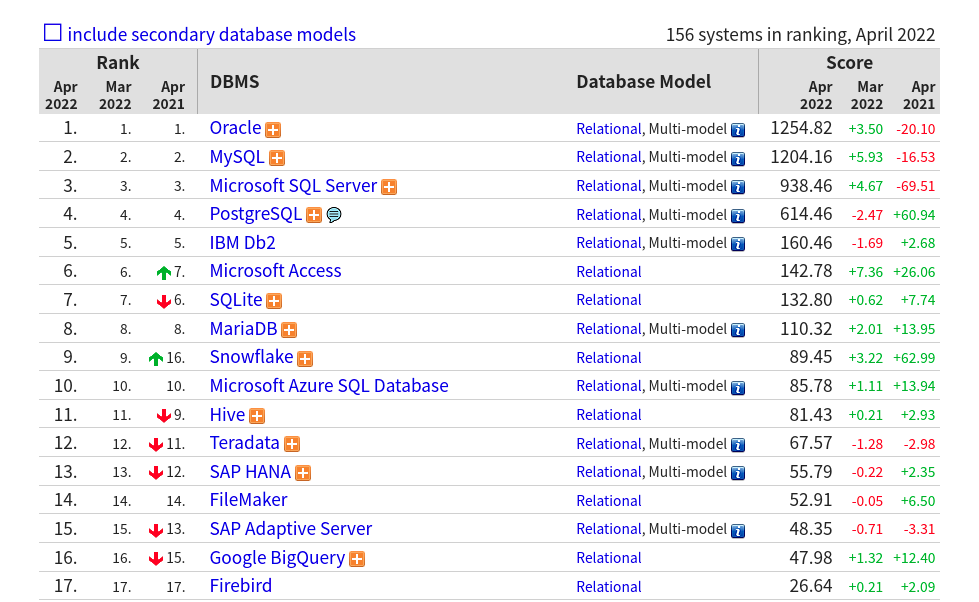The width and height of the screenshot is (979, 602).
Task: Enable the include secondary database models checkbox
Action: [x=52, y=32]
